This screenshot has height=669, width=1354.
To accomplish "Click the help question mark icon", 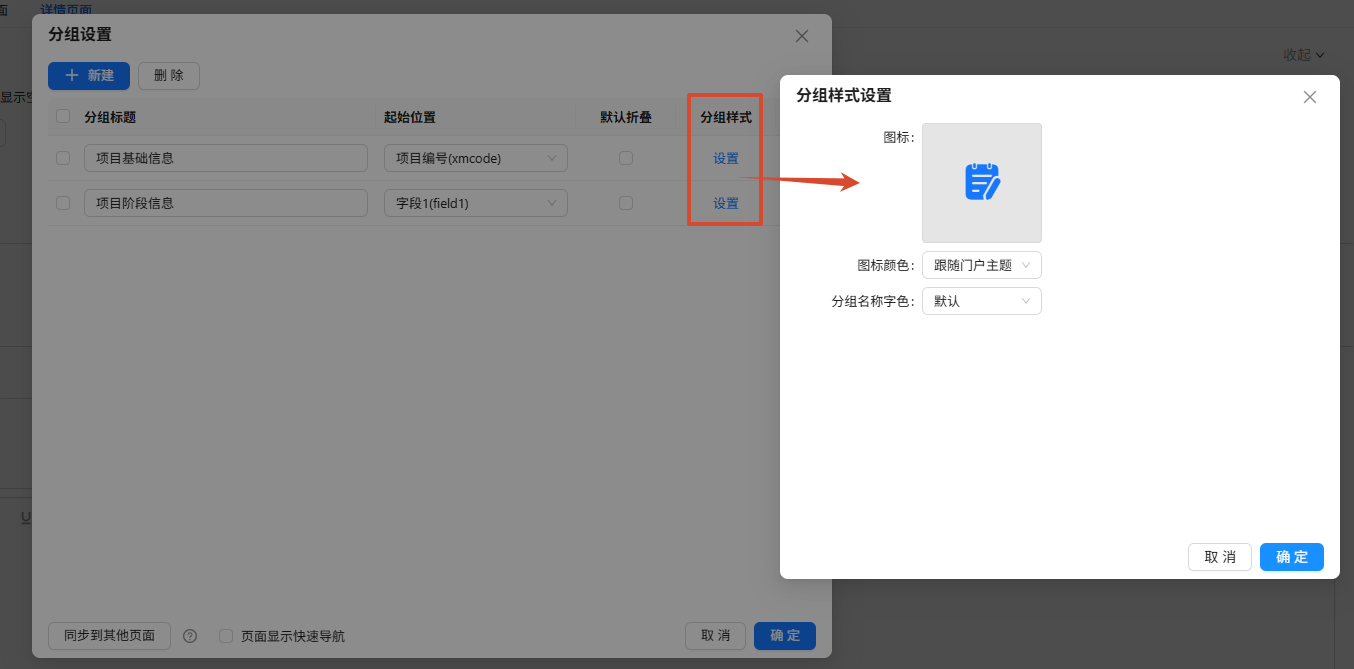I will [x=190, y=636].
